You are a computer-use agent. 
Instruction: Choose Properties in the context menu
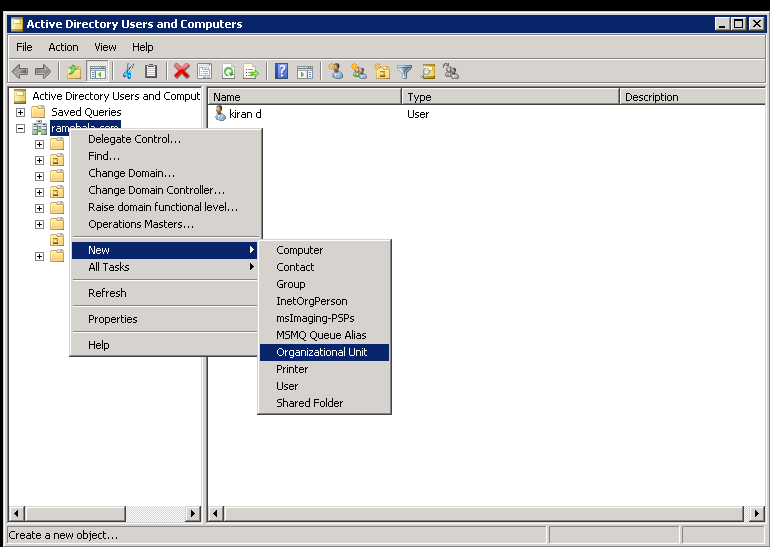[x=165, y=319]
